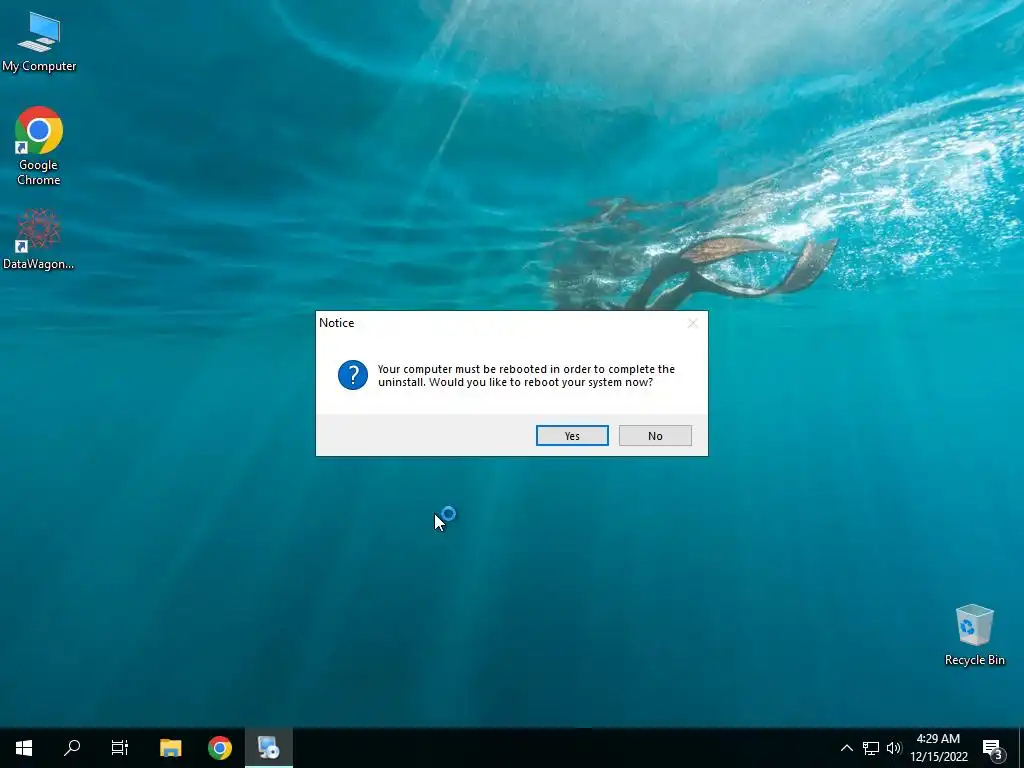
Task: Select the DataWagon desktop shortcut
Action: [39, 239]
